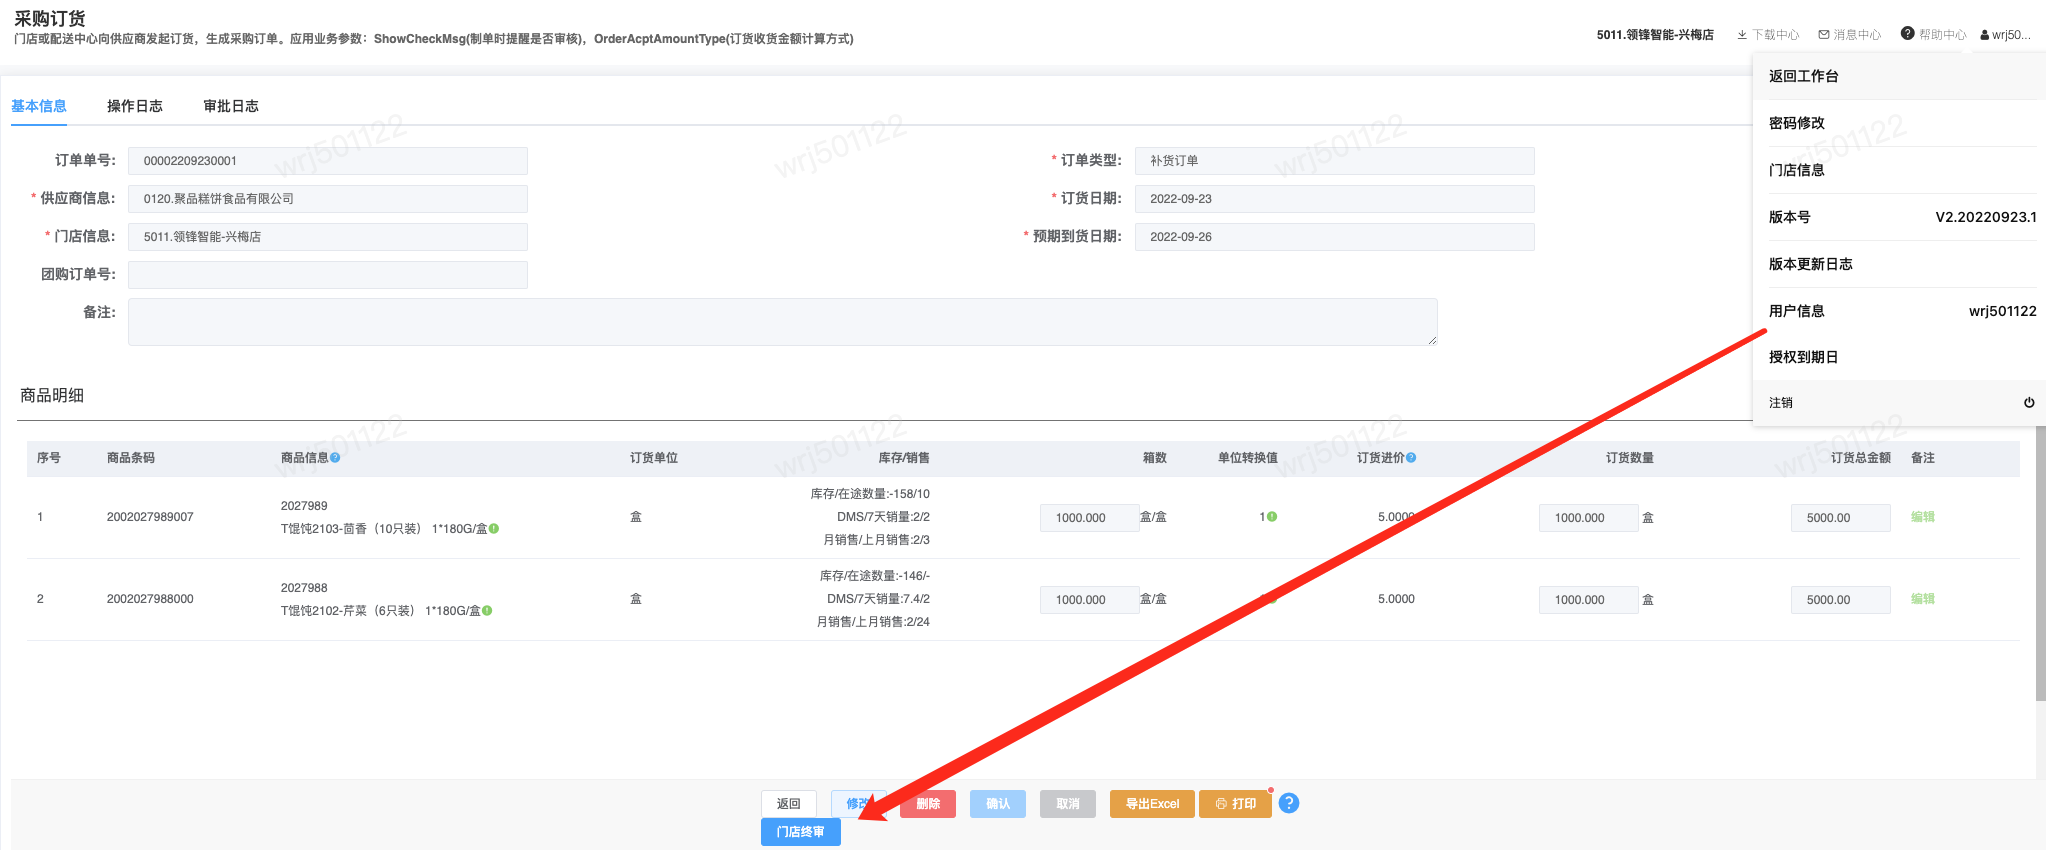Click the vertical scrollbar of the product table

point(2040,563)
